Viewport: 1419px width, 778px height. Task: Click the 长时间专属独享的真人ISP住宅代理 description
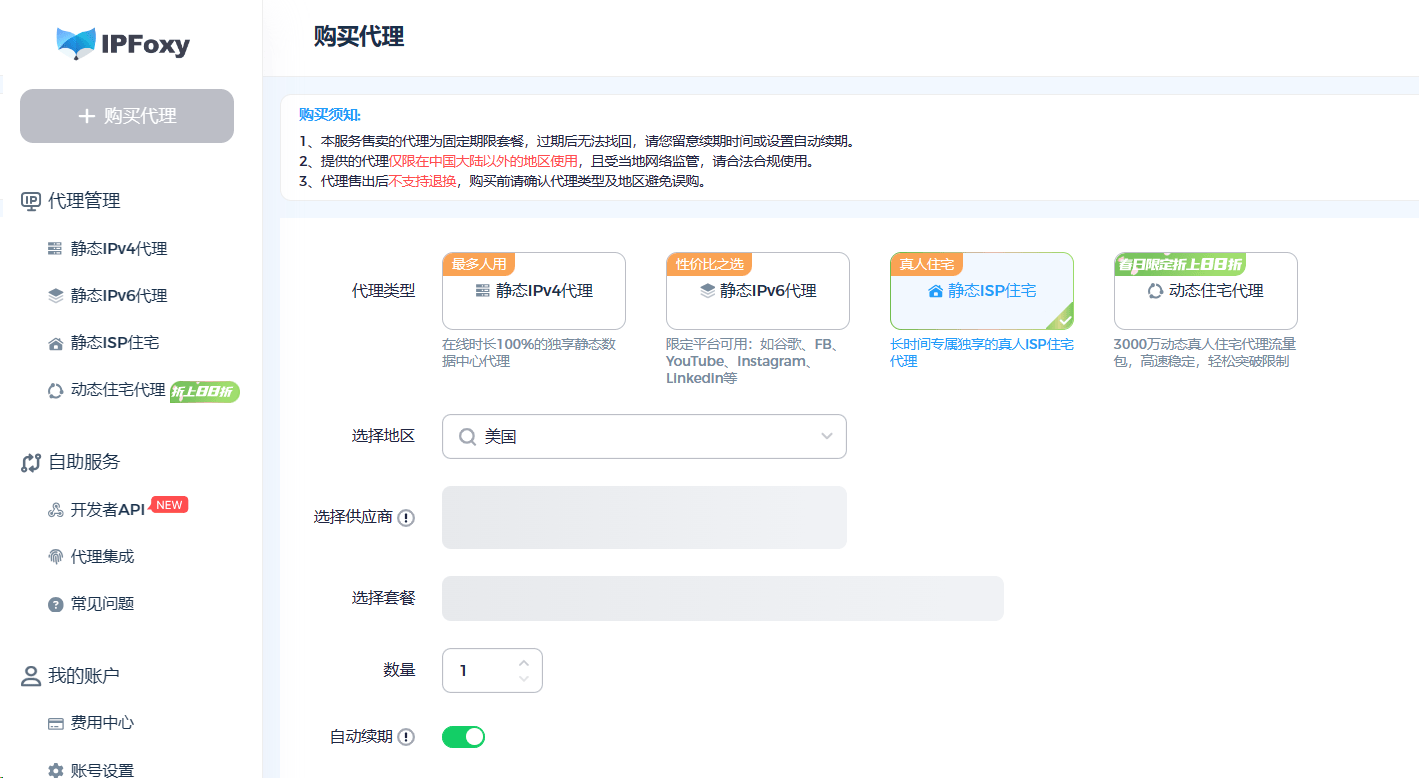coord(982,352)
